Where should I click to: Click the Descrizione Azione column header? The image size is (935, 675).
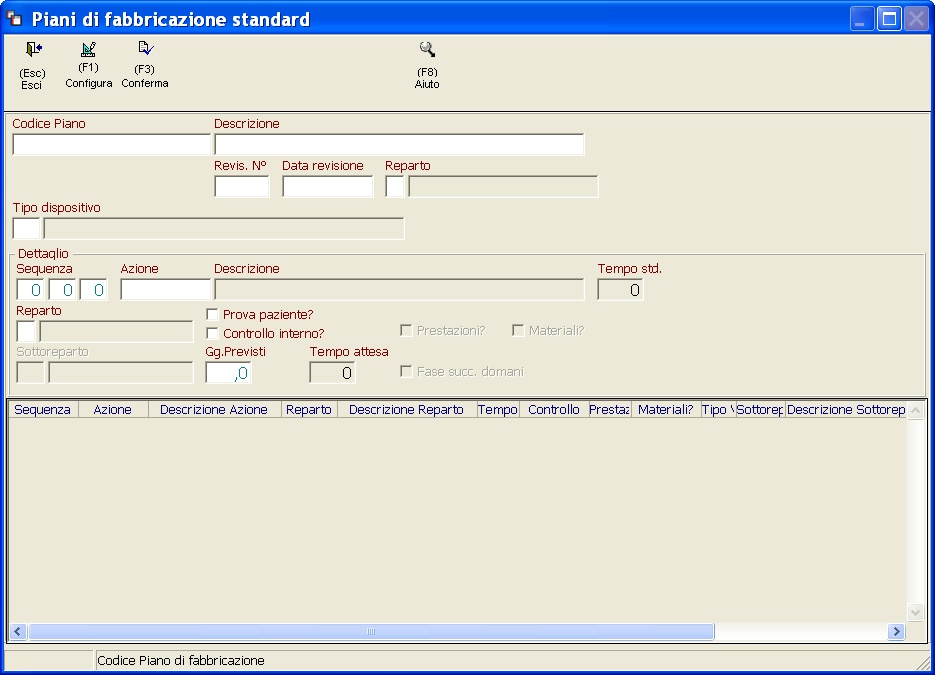214,410
